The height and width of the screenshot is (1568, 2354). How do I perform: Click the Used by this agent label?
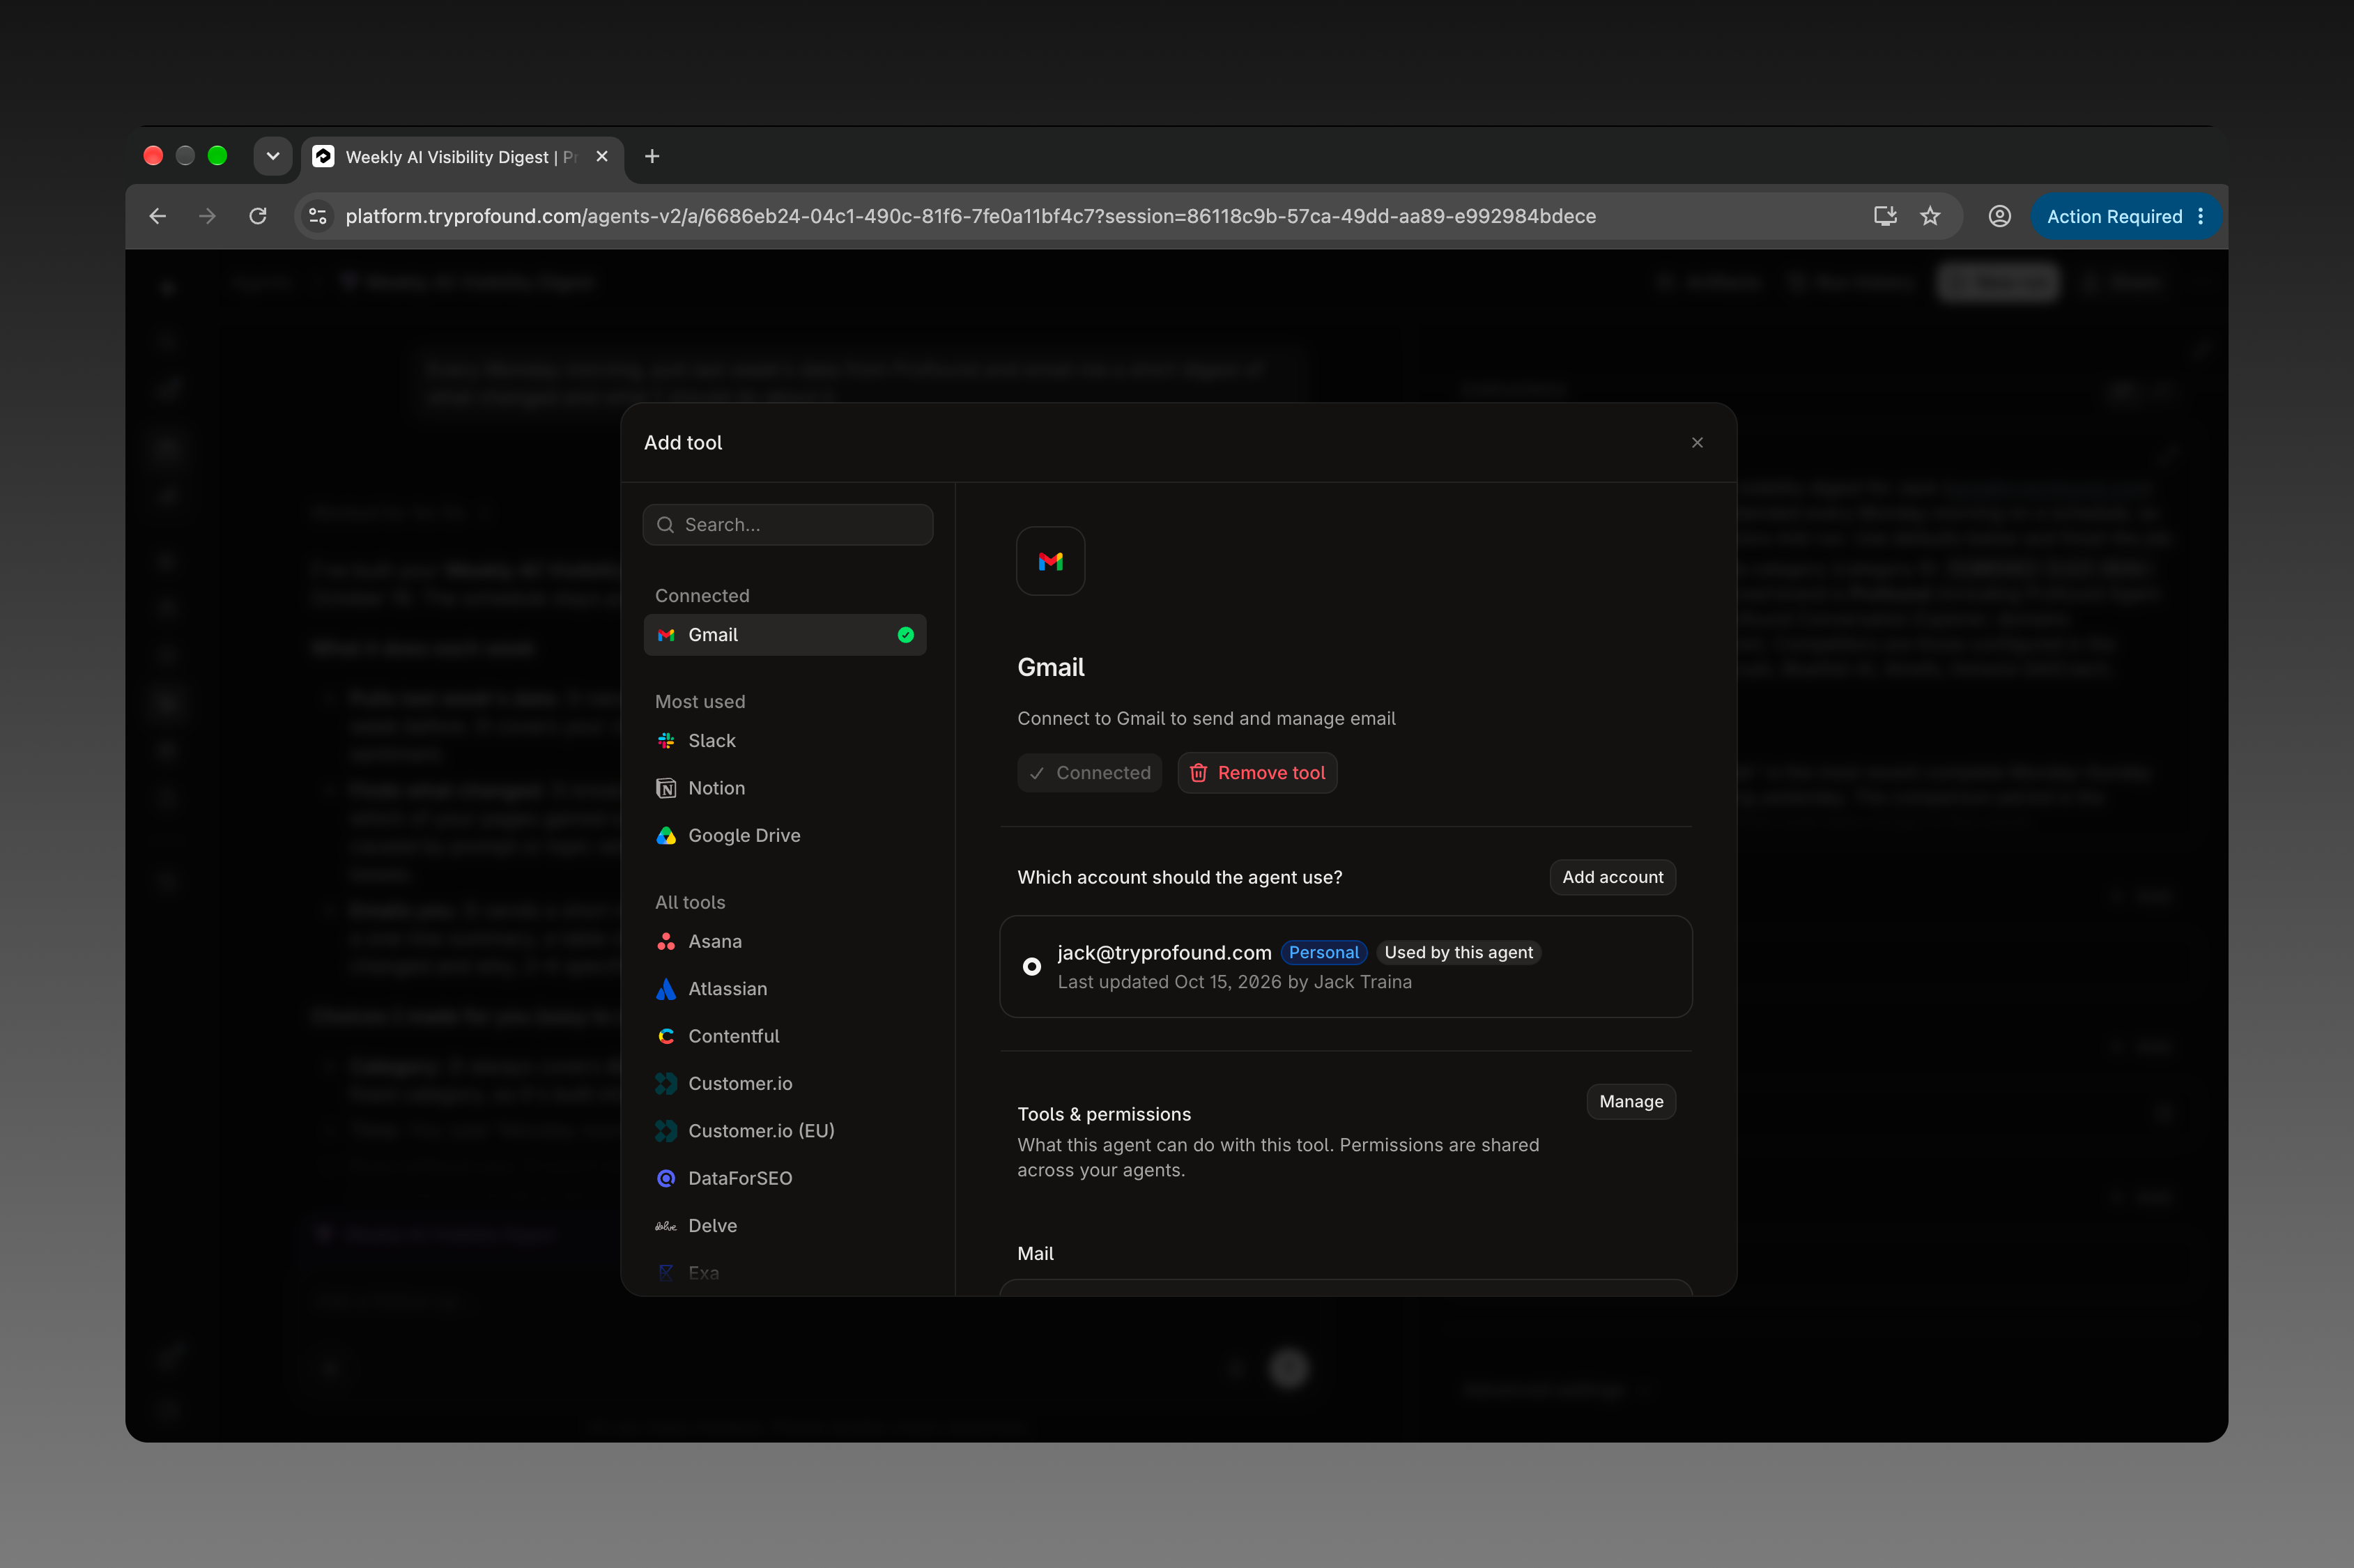(1458, 952)
